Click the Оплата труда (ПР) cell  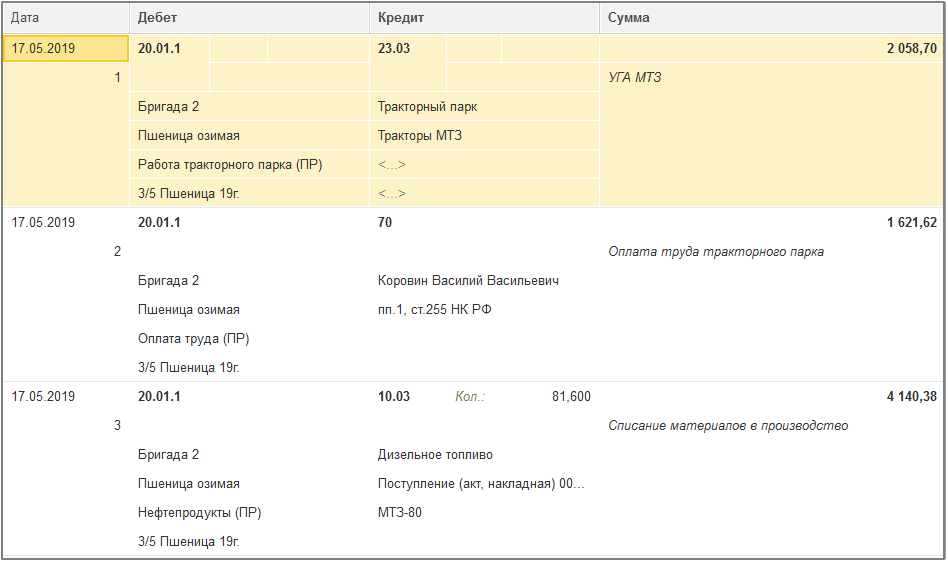[193, 339]
